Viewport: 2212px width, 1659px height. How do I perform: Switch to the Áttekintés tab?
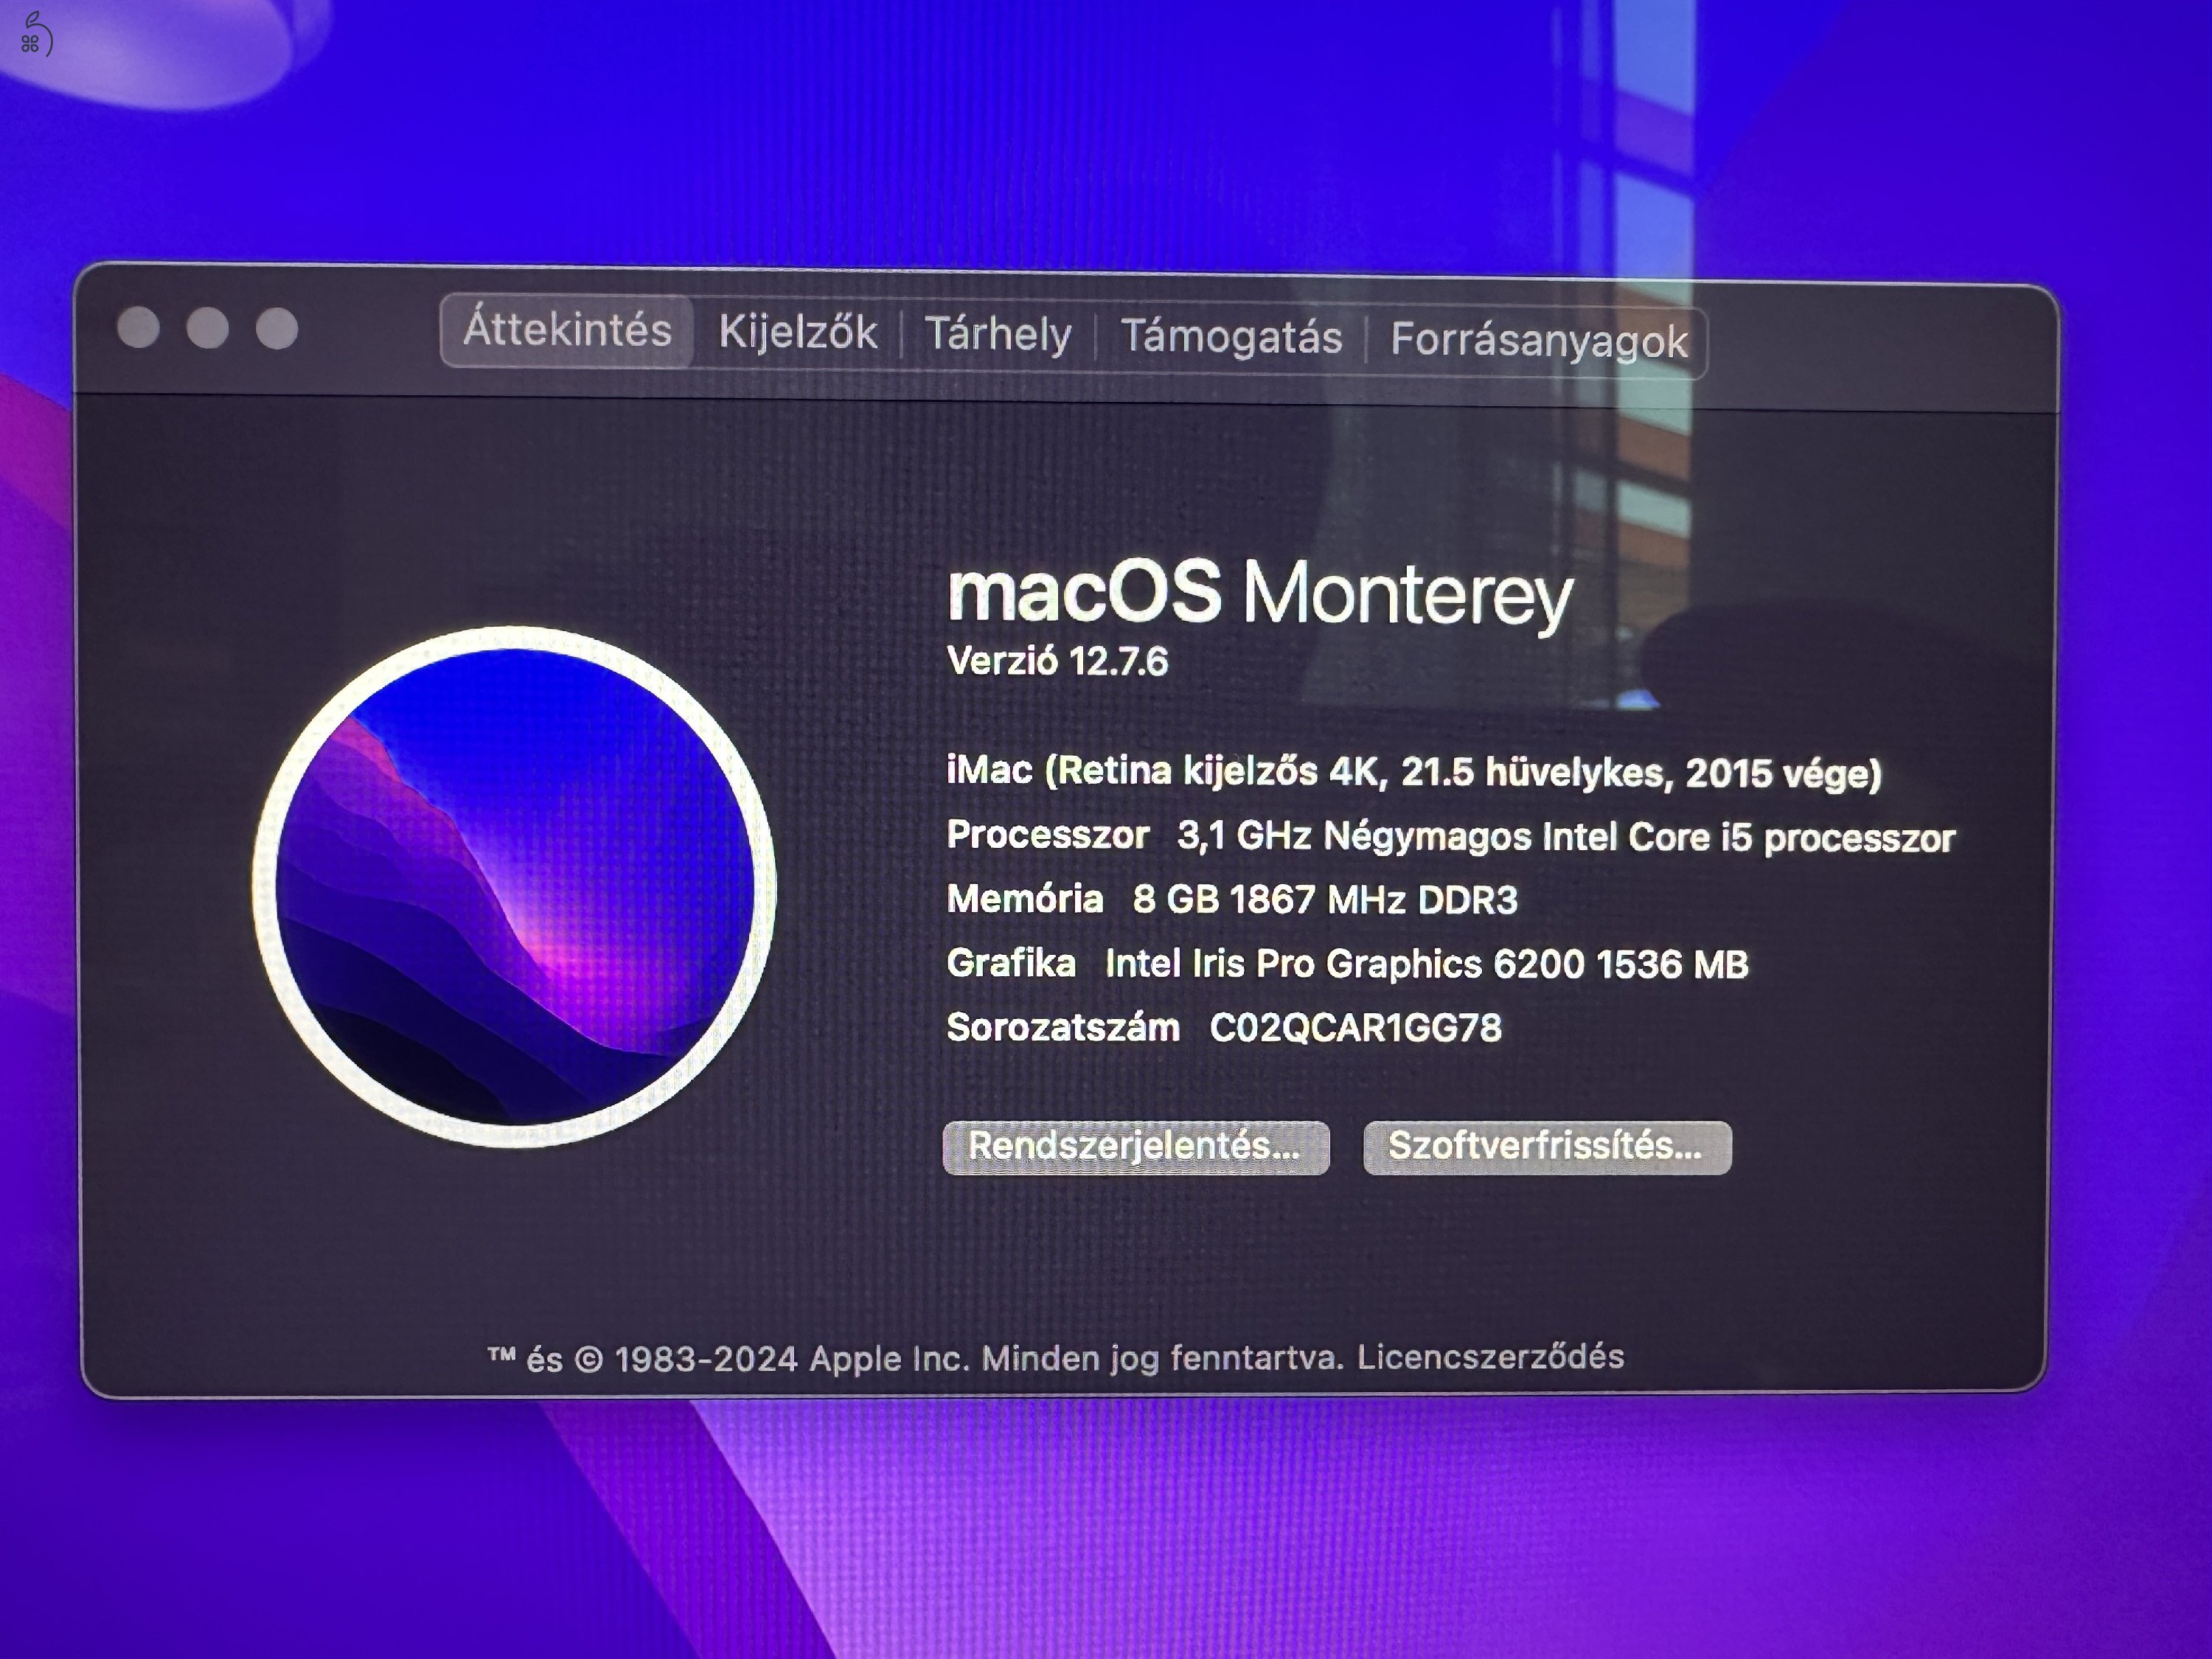pyautogui.click(x=567, y=330)
